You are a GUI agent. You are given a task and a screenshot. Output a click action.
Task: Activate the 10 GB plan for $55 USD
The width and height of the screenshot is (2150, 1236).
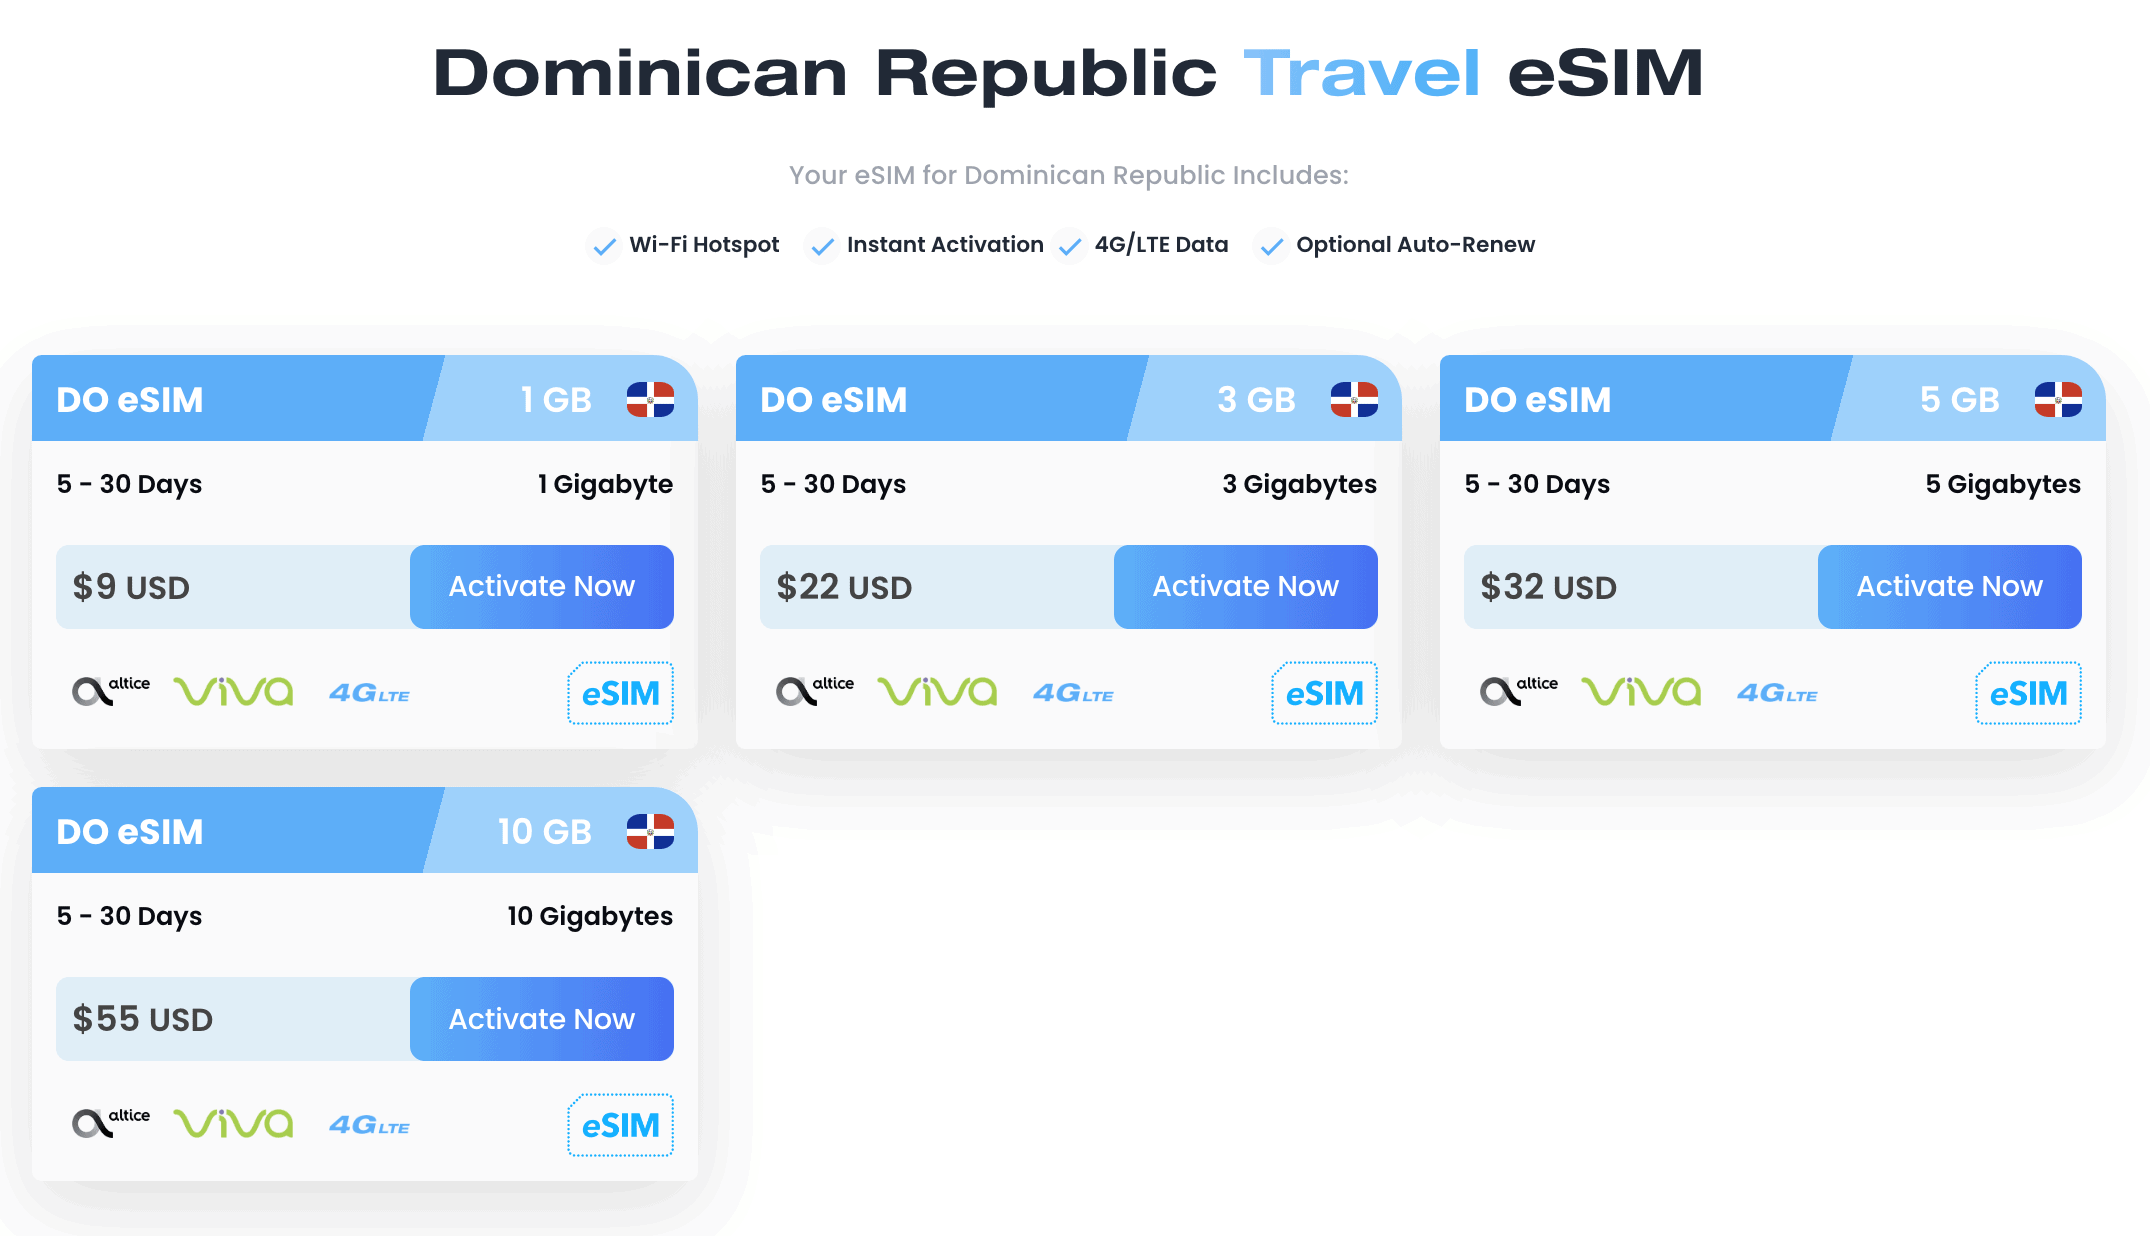pos(541,1019)
